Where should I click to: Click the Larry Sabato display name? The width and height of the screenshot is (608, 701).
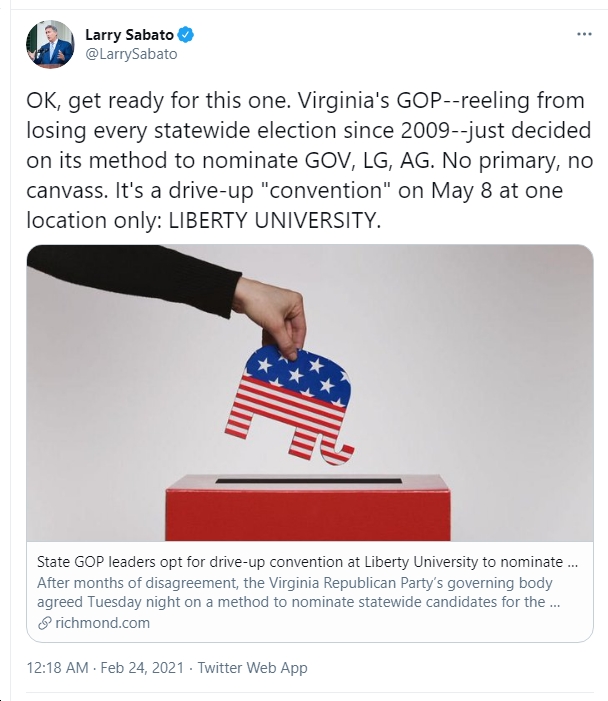(129, 34)
